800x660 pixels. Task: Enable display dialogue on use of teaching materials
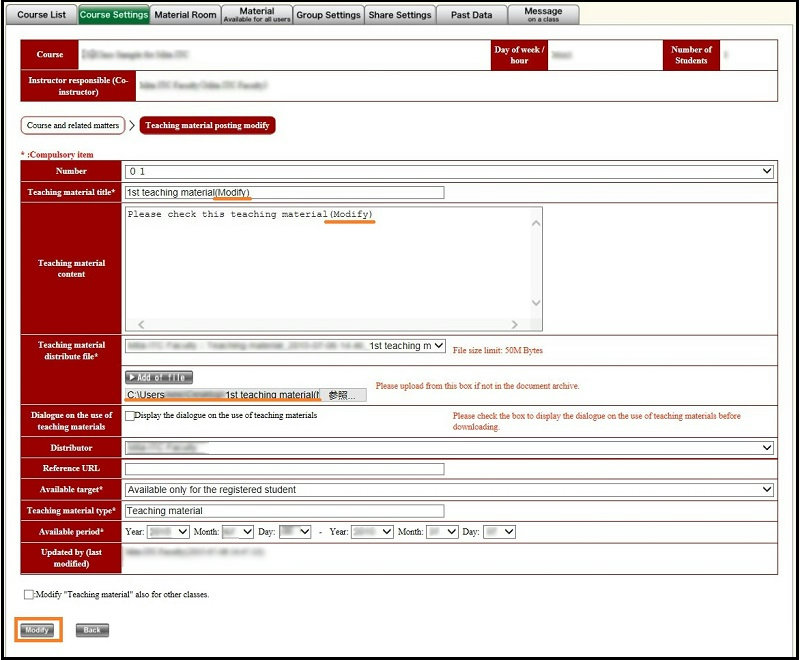tap(130, 415)
